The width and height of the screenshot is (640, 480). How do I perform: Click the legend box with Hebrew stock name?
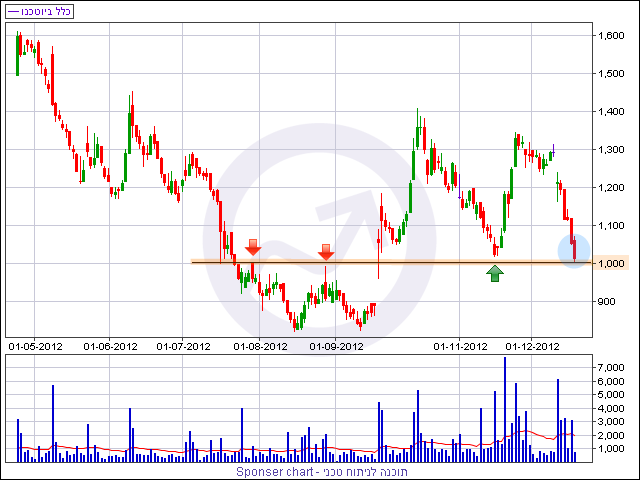click(x=40, y=11)
